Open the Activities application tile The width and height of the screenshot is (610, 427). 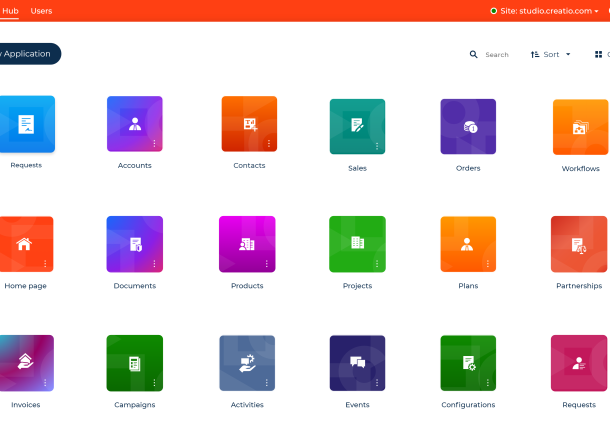pos(247,363)
